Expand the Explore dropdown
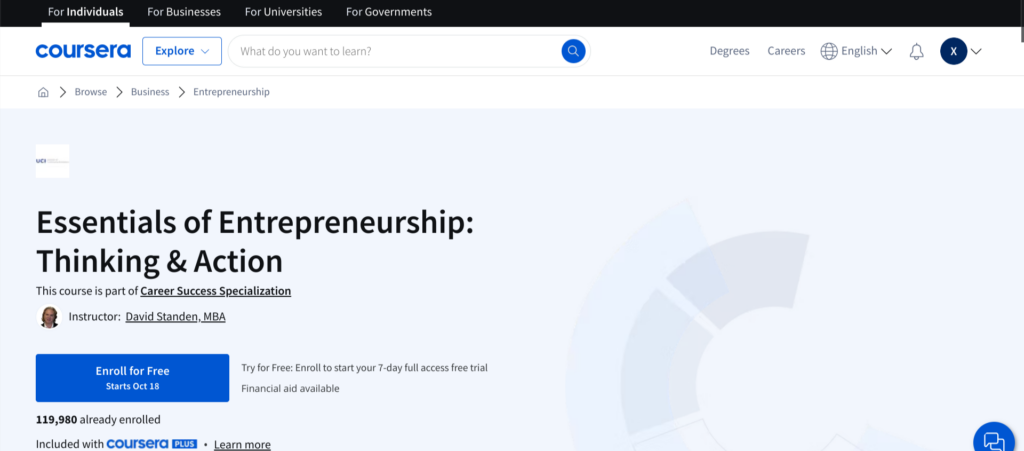Screen dimensions: 1024x451 tap(182, 51)
